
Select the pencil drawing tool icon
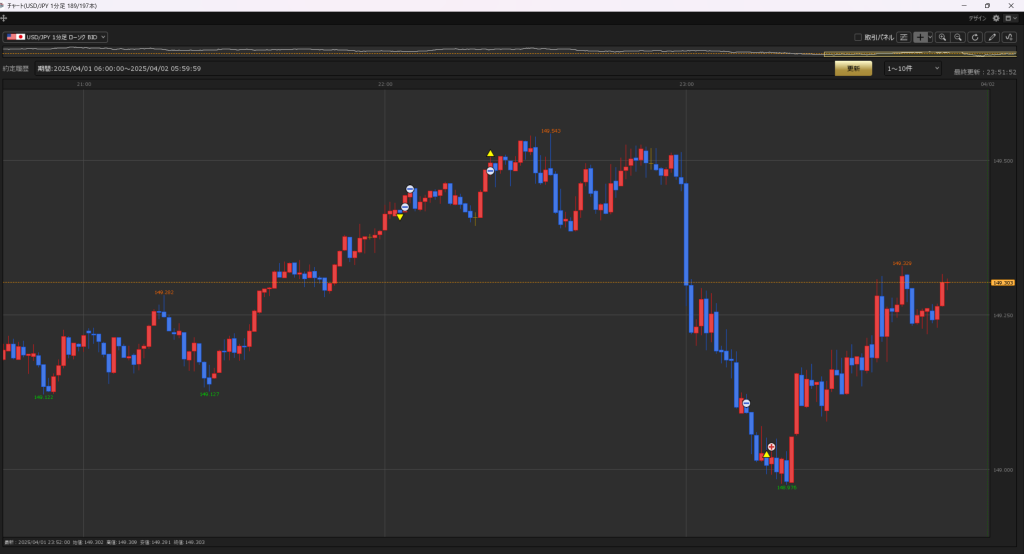tap(992, 37)
